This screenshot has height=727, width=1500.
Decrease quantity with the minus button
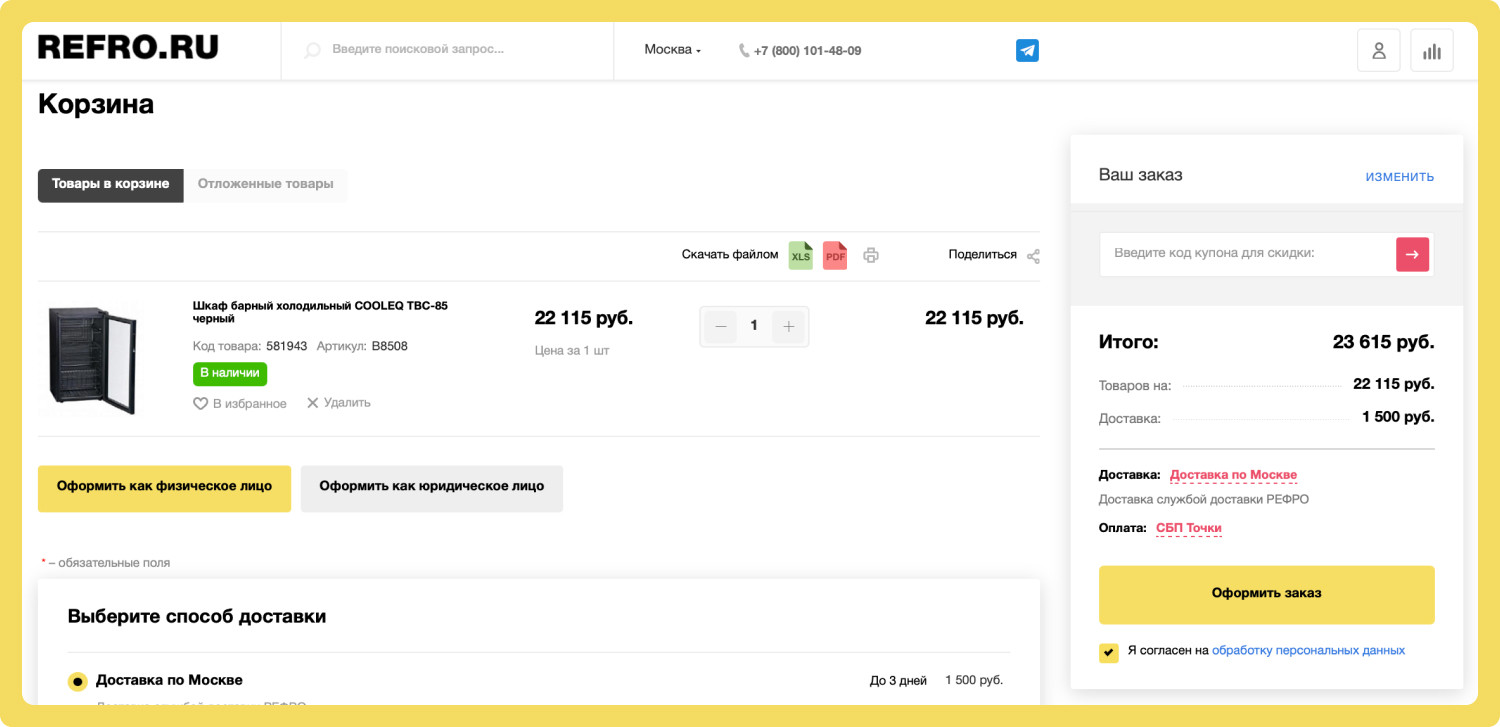721,326
